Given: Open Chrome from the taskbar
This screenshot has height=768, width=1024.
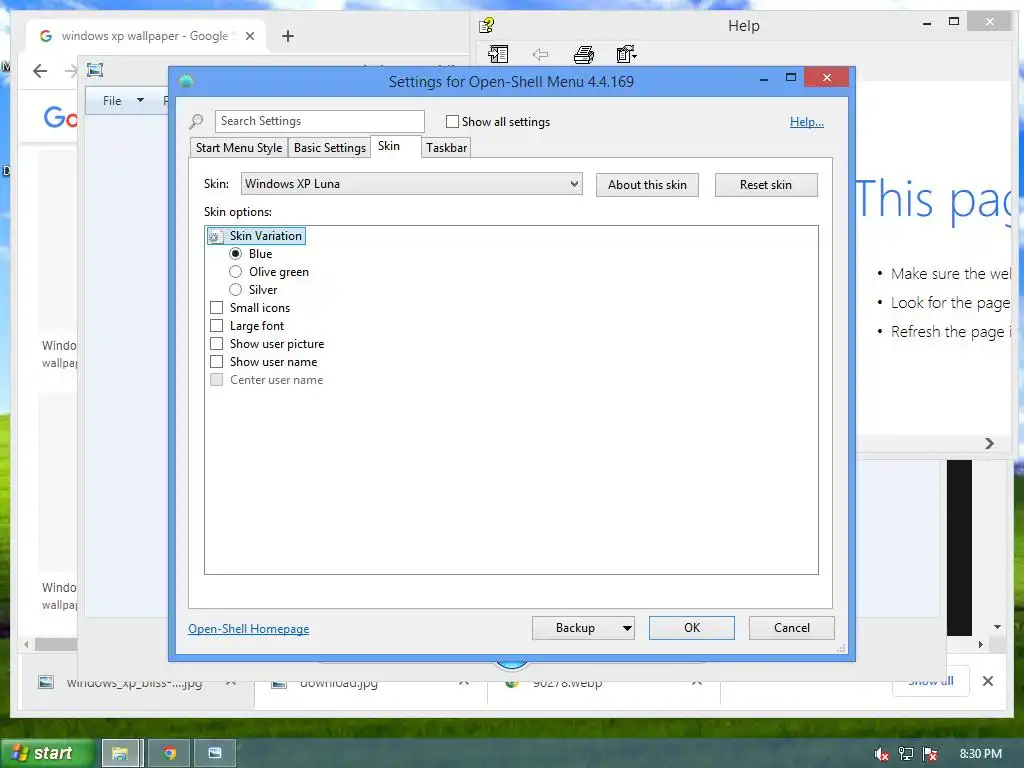Looking at the screenshot, I should click(x=170, y=753).
